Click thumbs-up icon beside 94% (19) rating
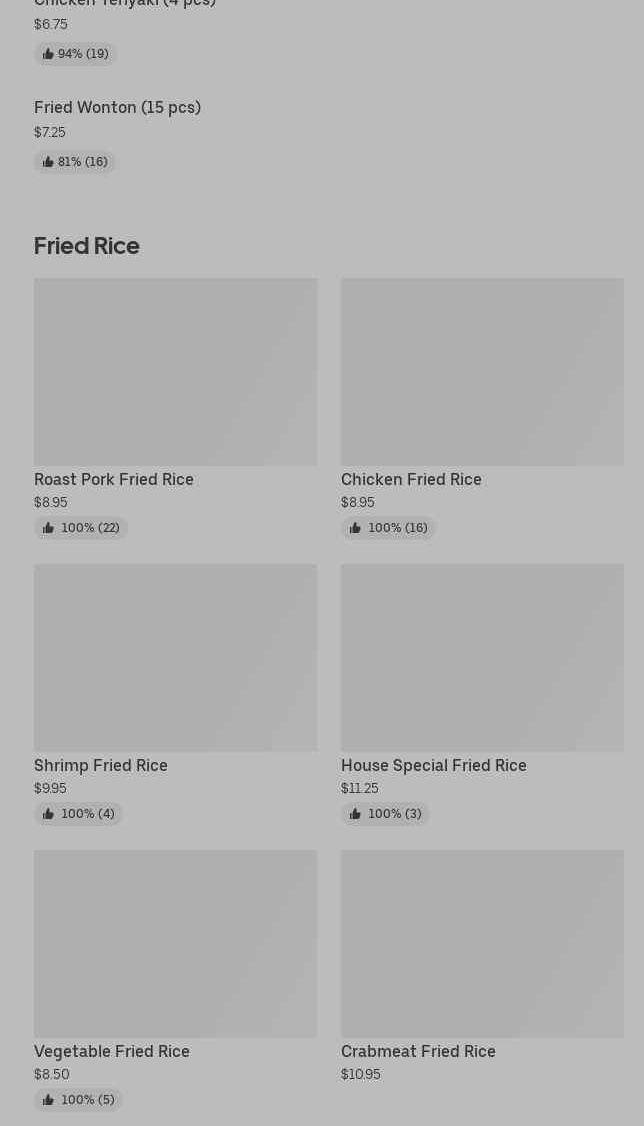The width and height of the screenshot is (644, 1126). pos(48,54)
